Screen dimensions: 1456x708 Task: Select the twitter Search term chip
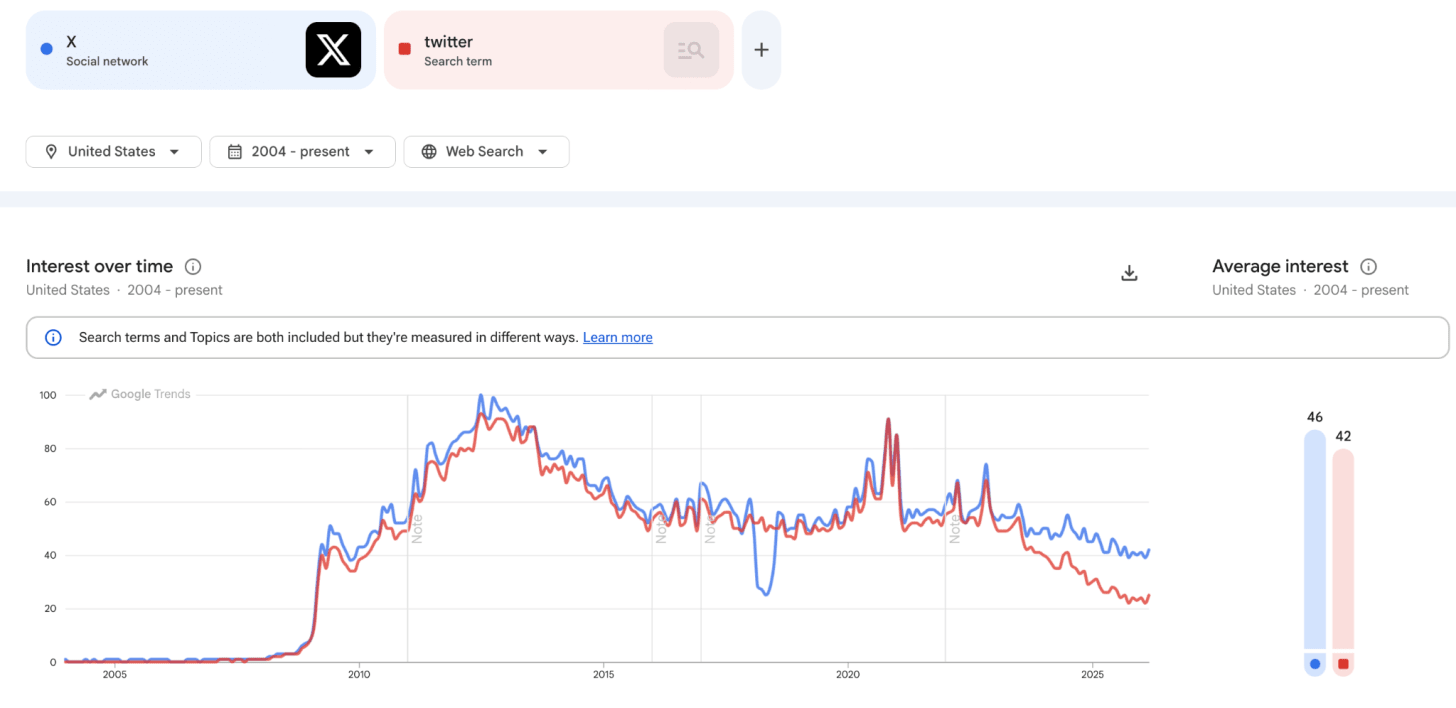[559, 50]
